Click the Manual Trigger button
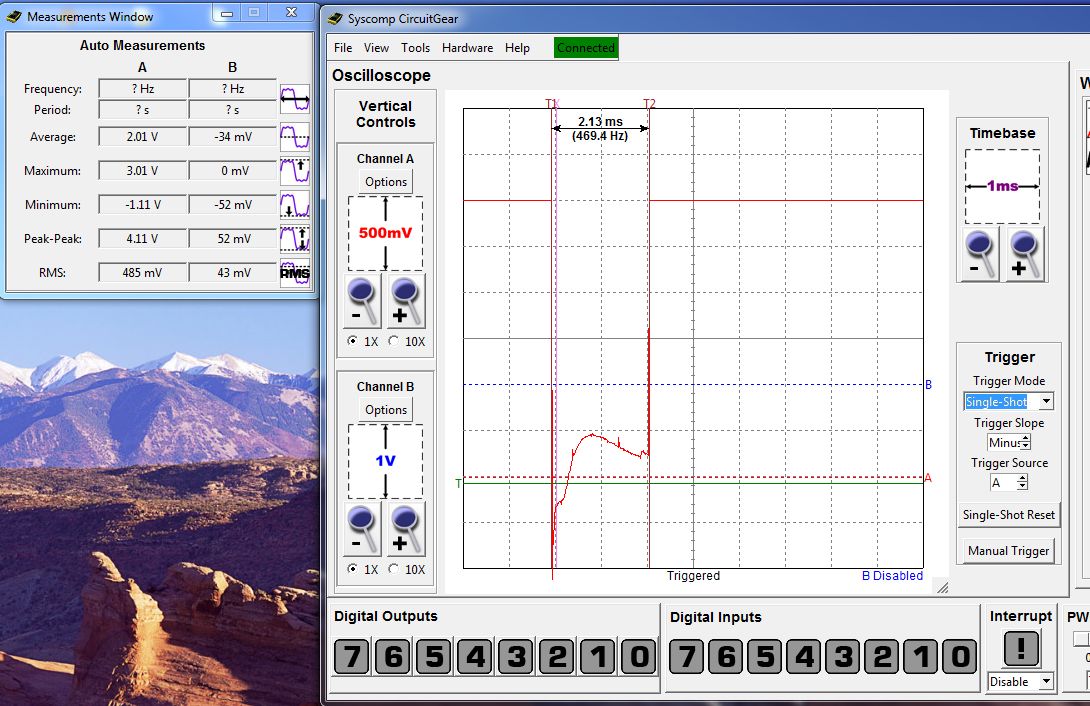The height and width of the screenshot is (706, 1090). click(1008, 551)
